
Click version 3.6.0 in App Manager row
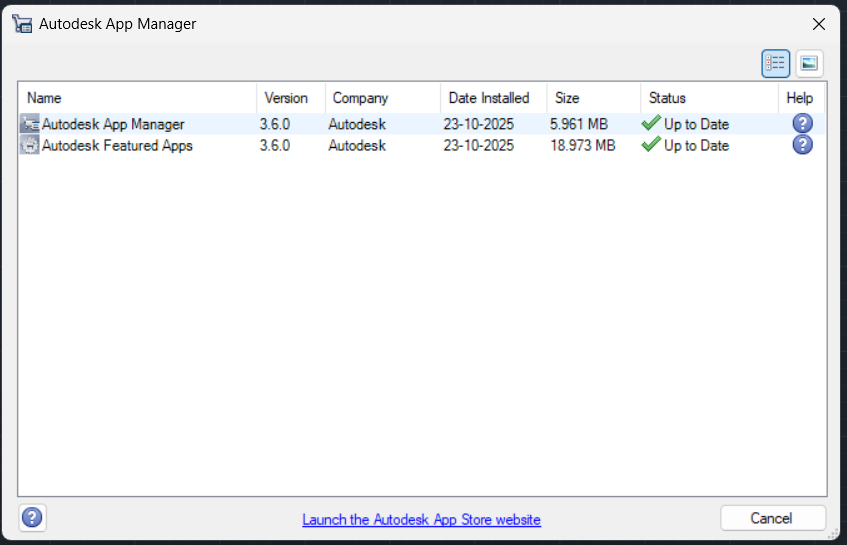(x=274, y=124)
